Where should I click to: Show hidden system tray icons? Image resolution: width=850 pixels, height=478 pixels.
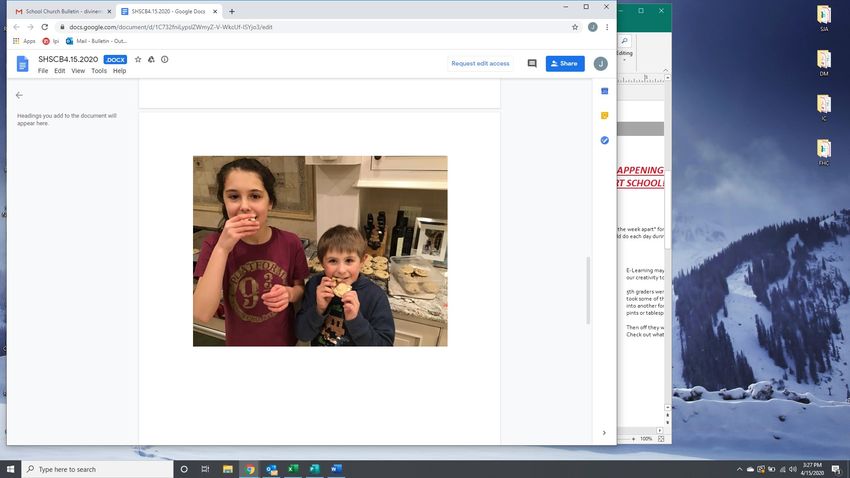coord(739,469)
